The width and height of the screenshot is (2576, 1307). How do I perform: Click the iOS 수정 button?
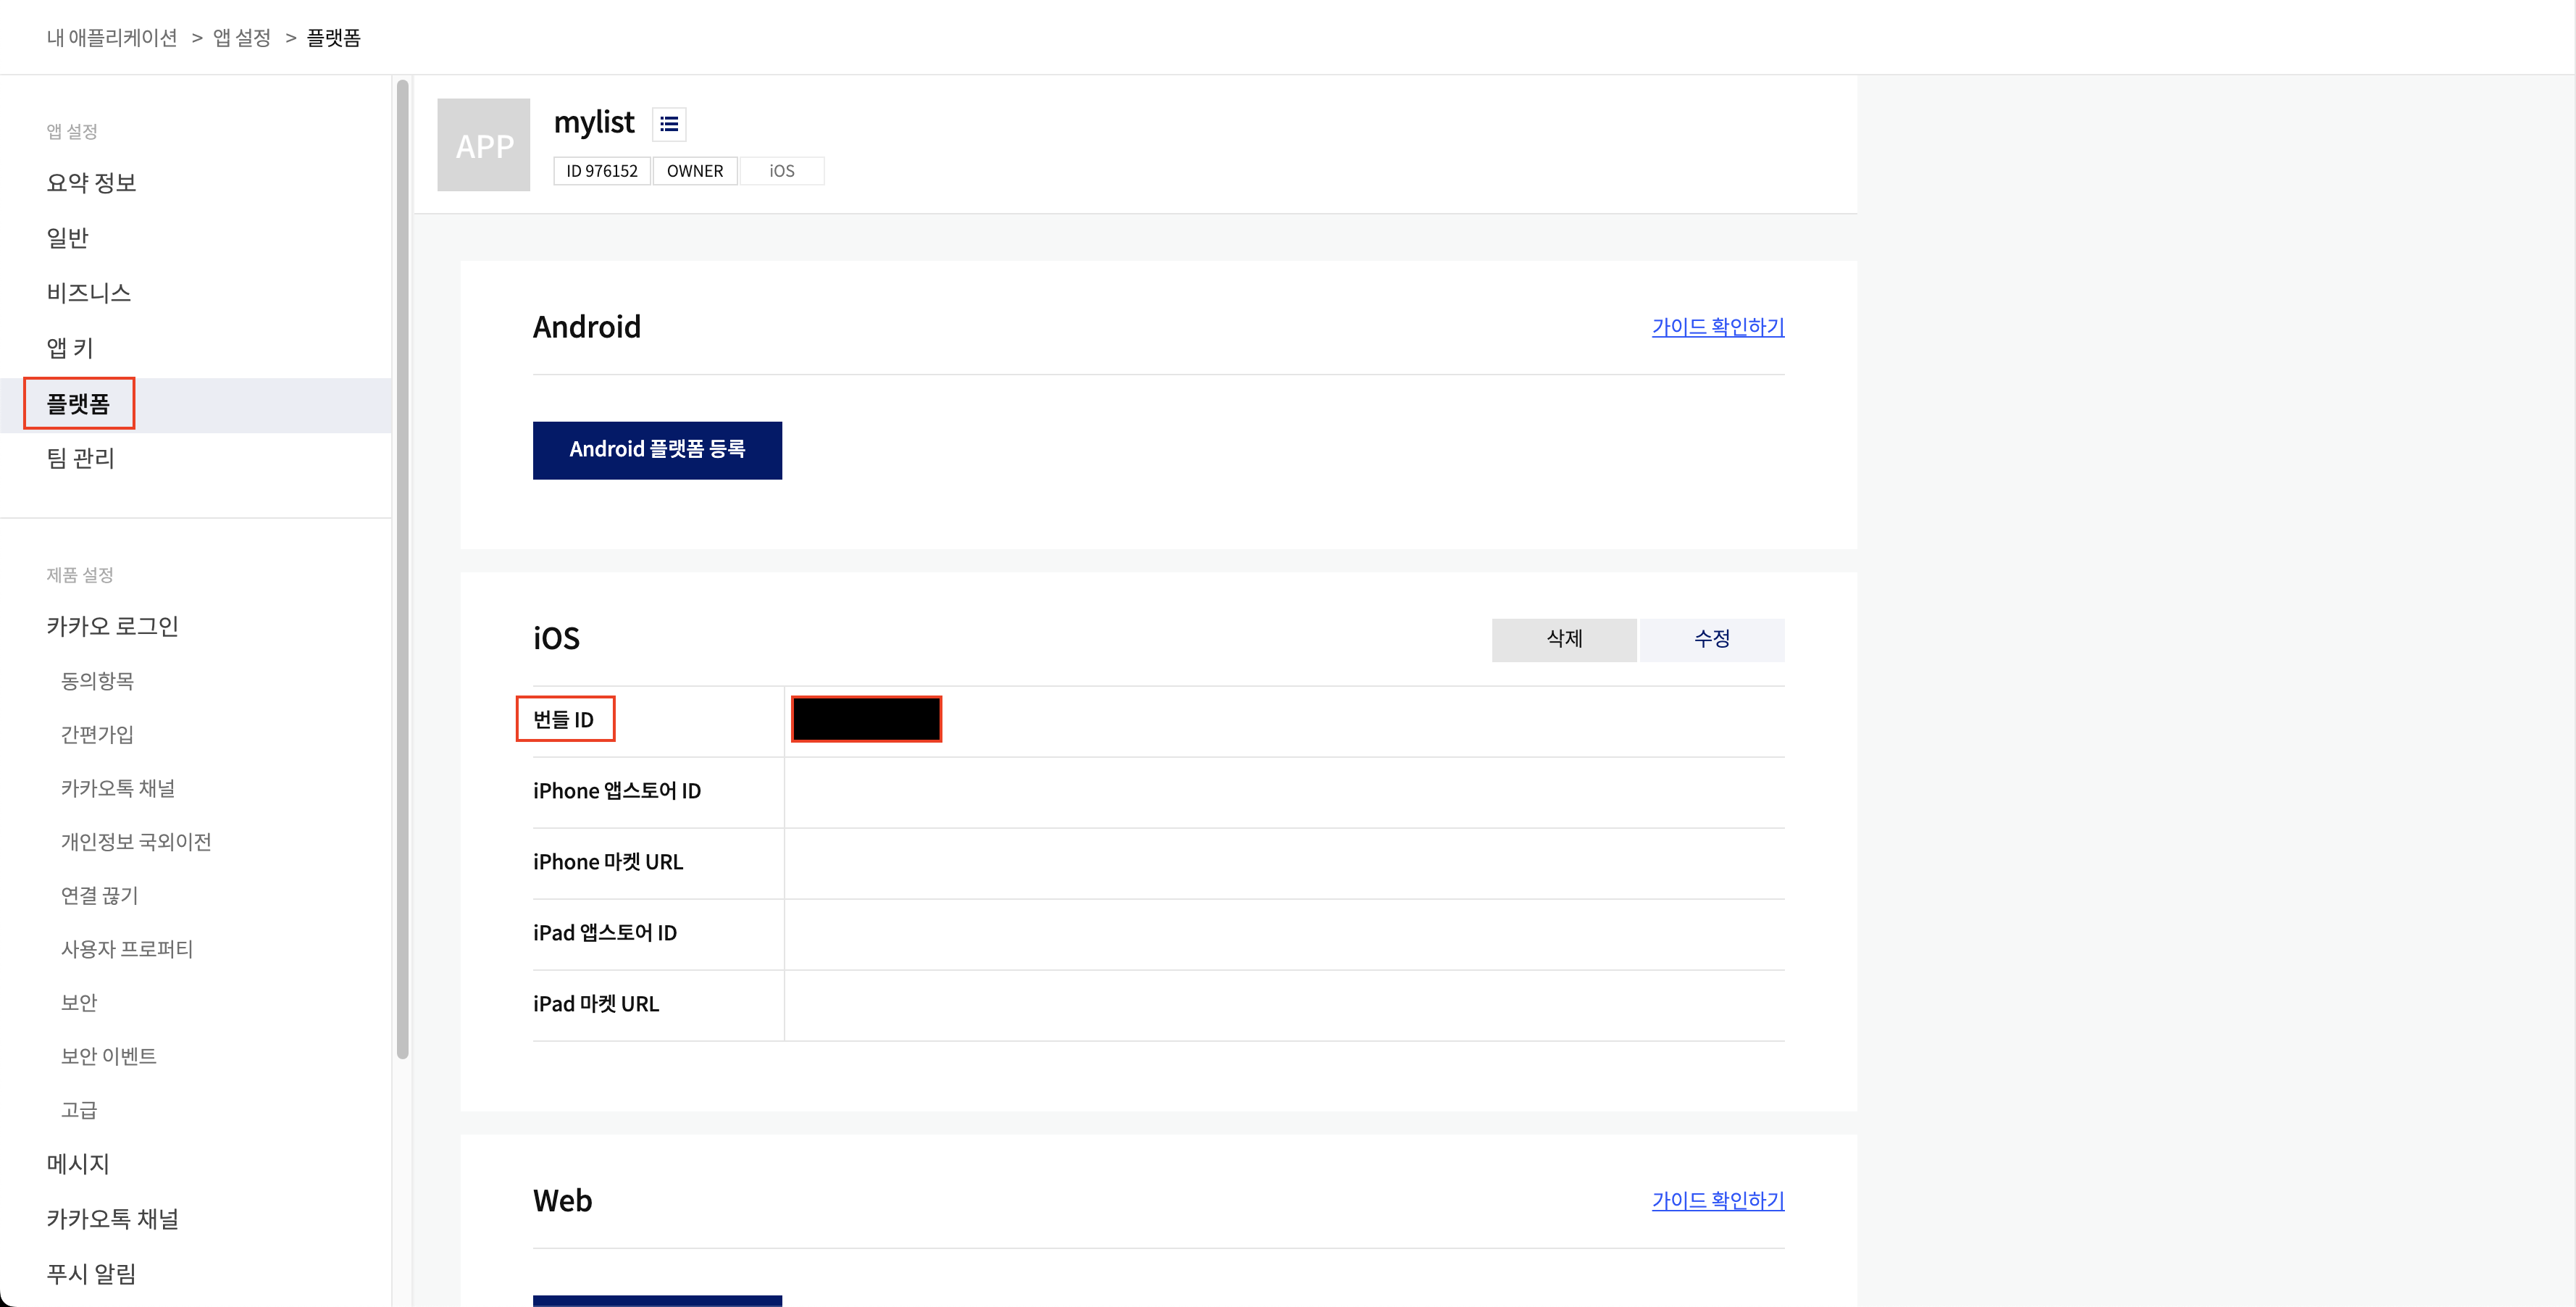click(x=1711, y=638)
